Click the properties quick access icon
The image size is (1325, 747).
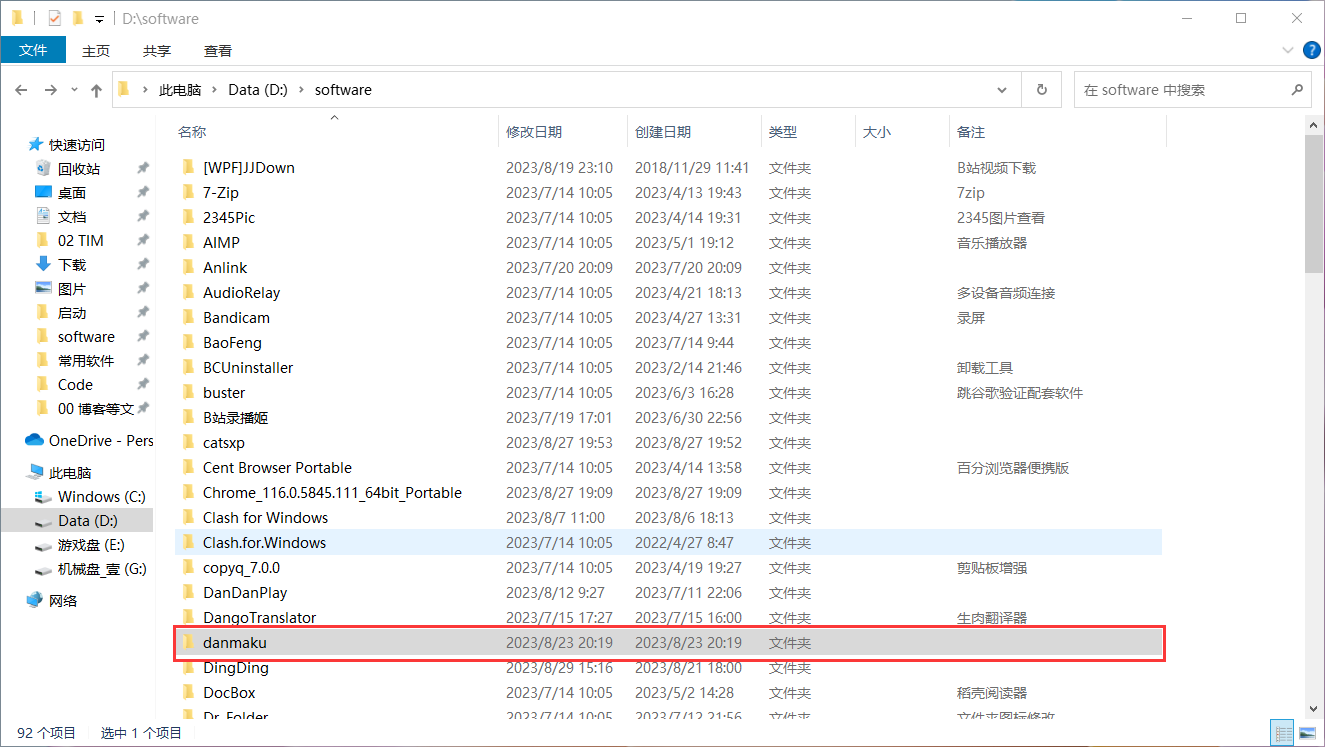tap(54, 18)
